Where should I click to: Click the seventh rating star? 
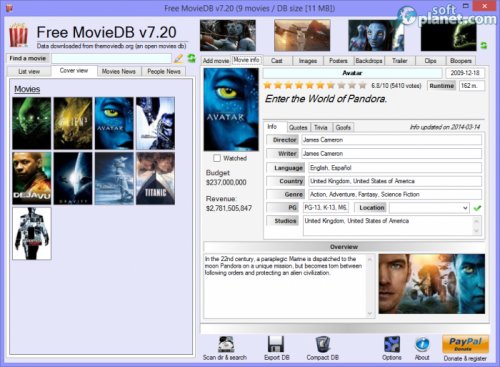pos(331,85)
